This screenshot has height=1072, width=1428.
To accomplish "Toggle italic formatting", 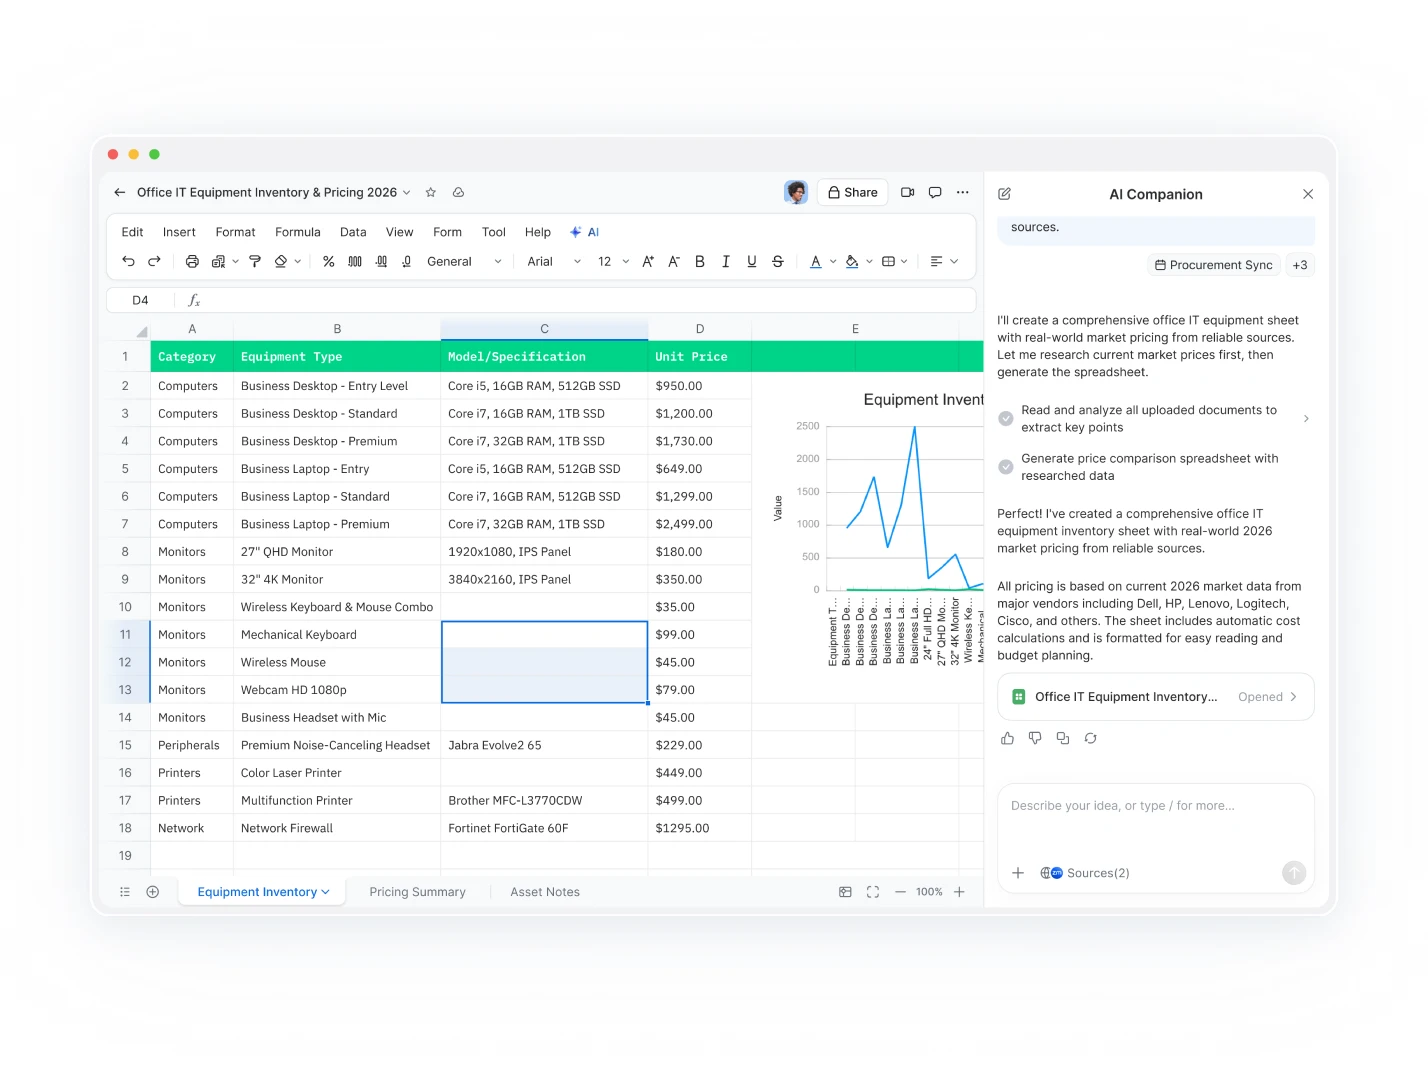I will pyautogui.click(x=726, y=261).
